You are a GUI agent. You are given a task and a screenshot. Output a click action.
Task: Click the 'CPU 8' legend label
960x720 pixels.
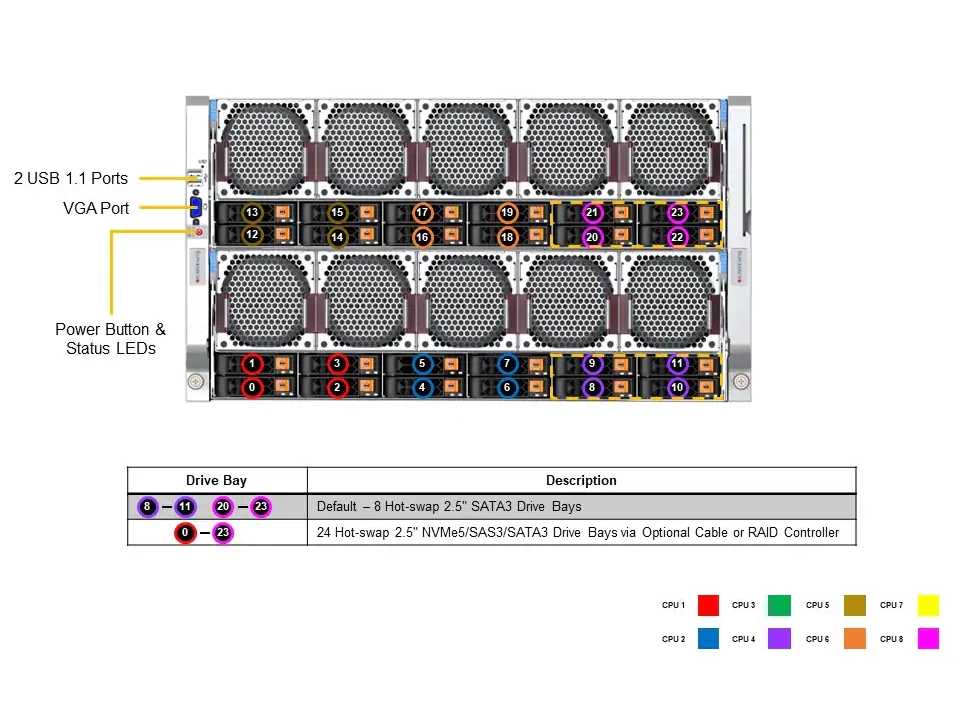click(x=891, y=639)
